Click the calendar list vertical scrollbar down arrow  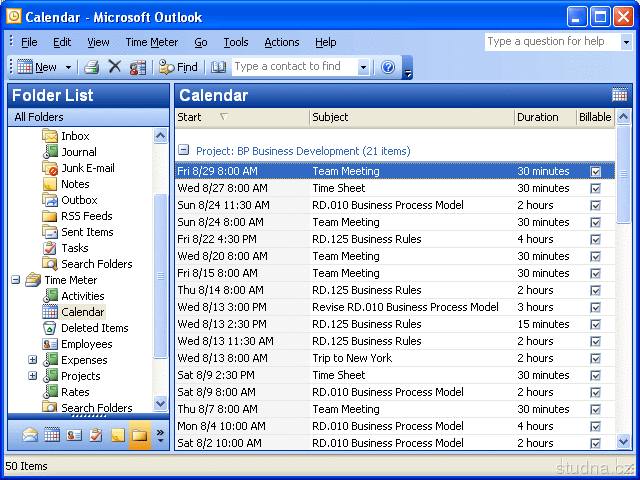click(x=623, y=441)
